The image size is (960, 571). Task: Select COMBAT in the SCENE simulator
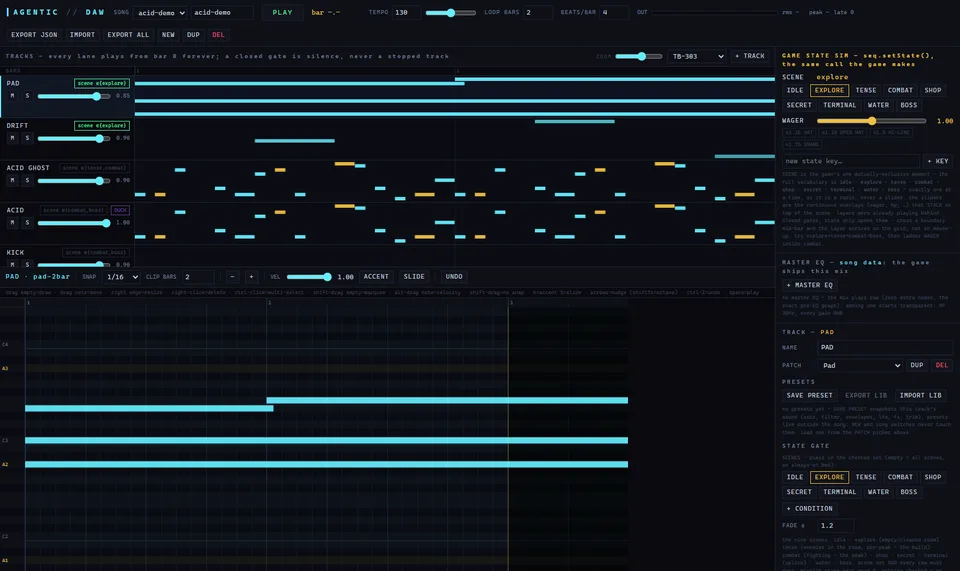900,90
